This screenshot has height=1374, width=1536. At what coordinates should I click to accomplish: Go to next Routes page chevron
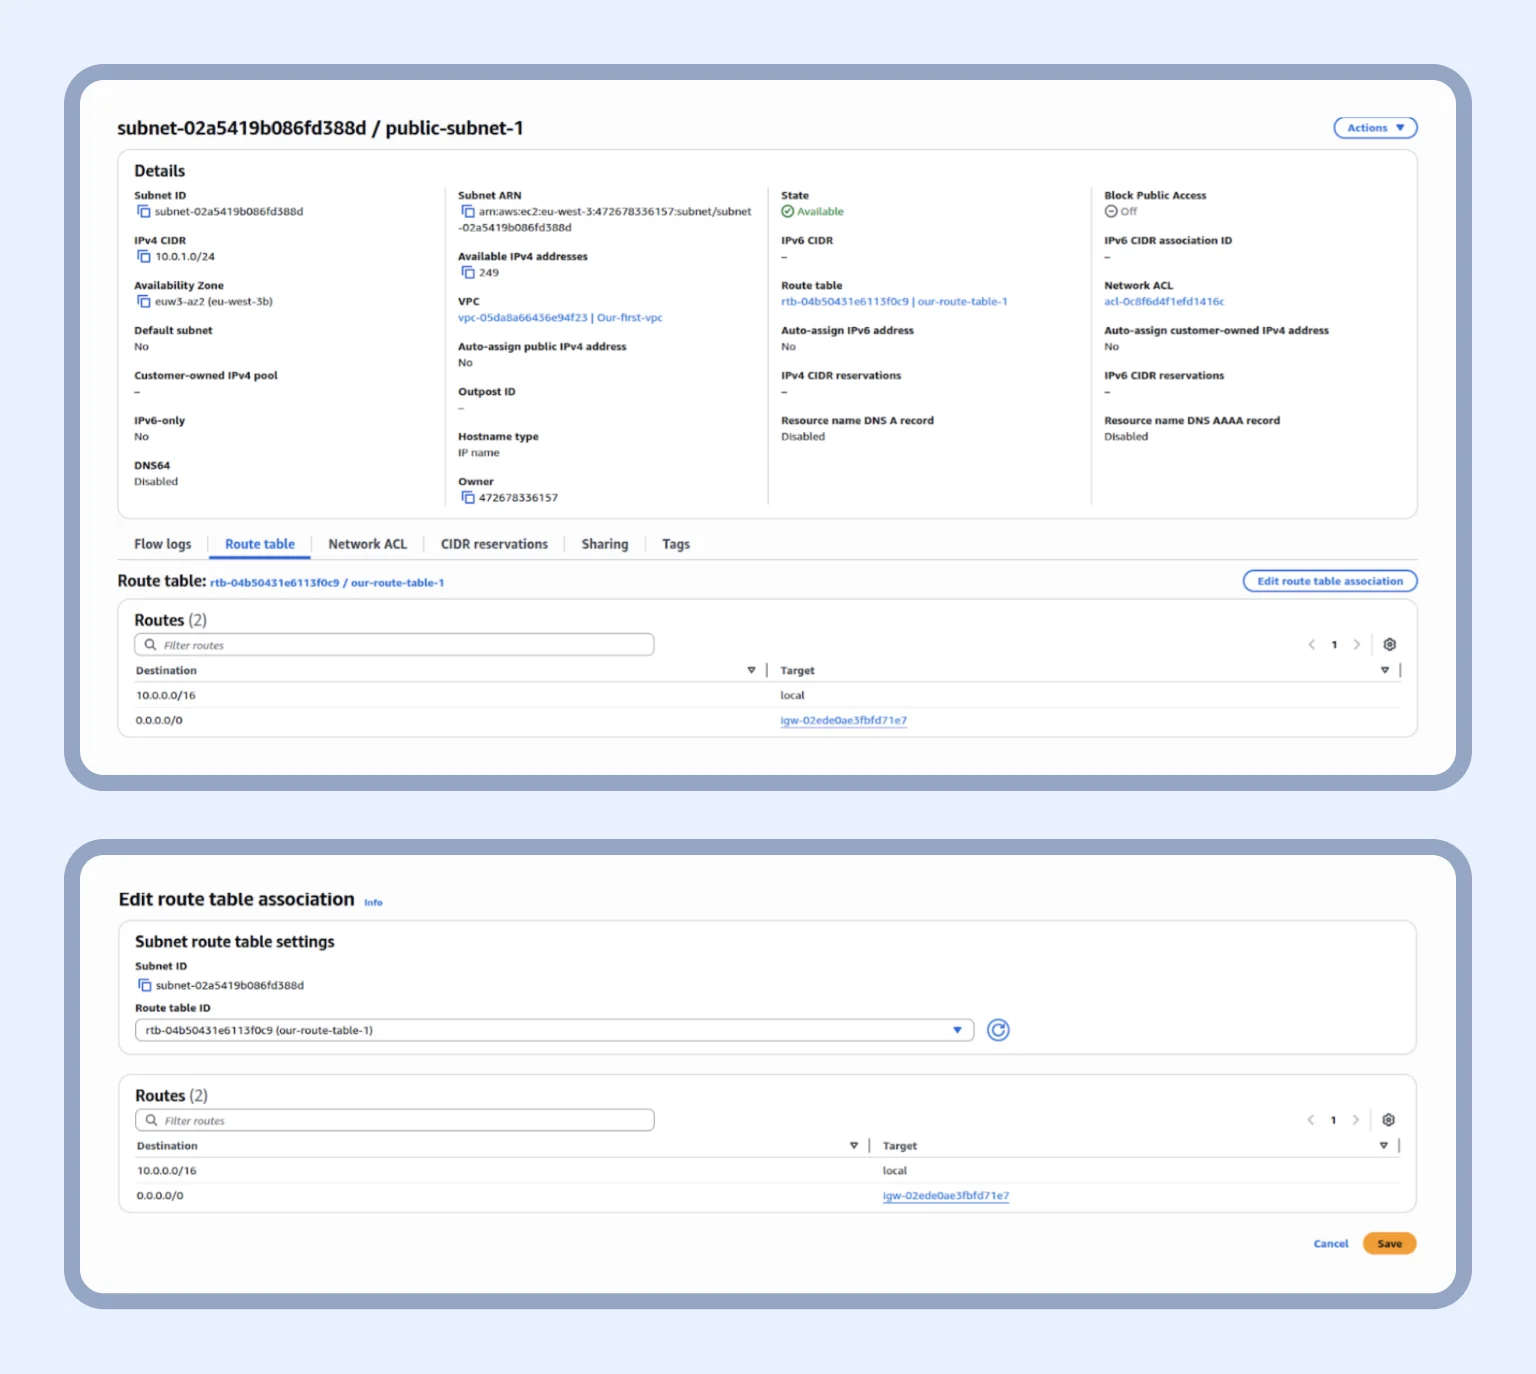point(1356,644)
